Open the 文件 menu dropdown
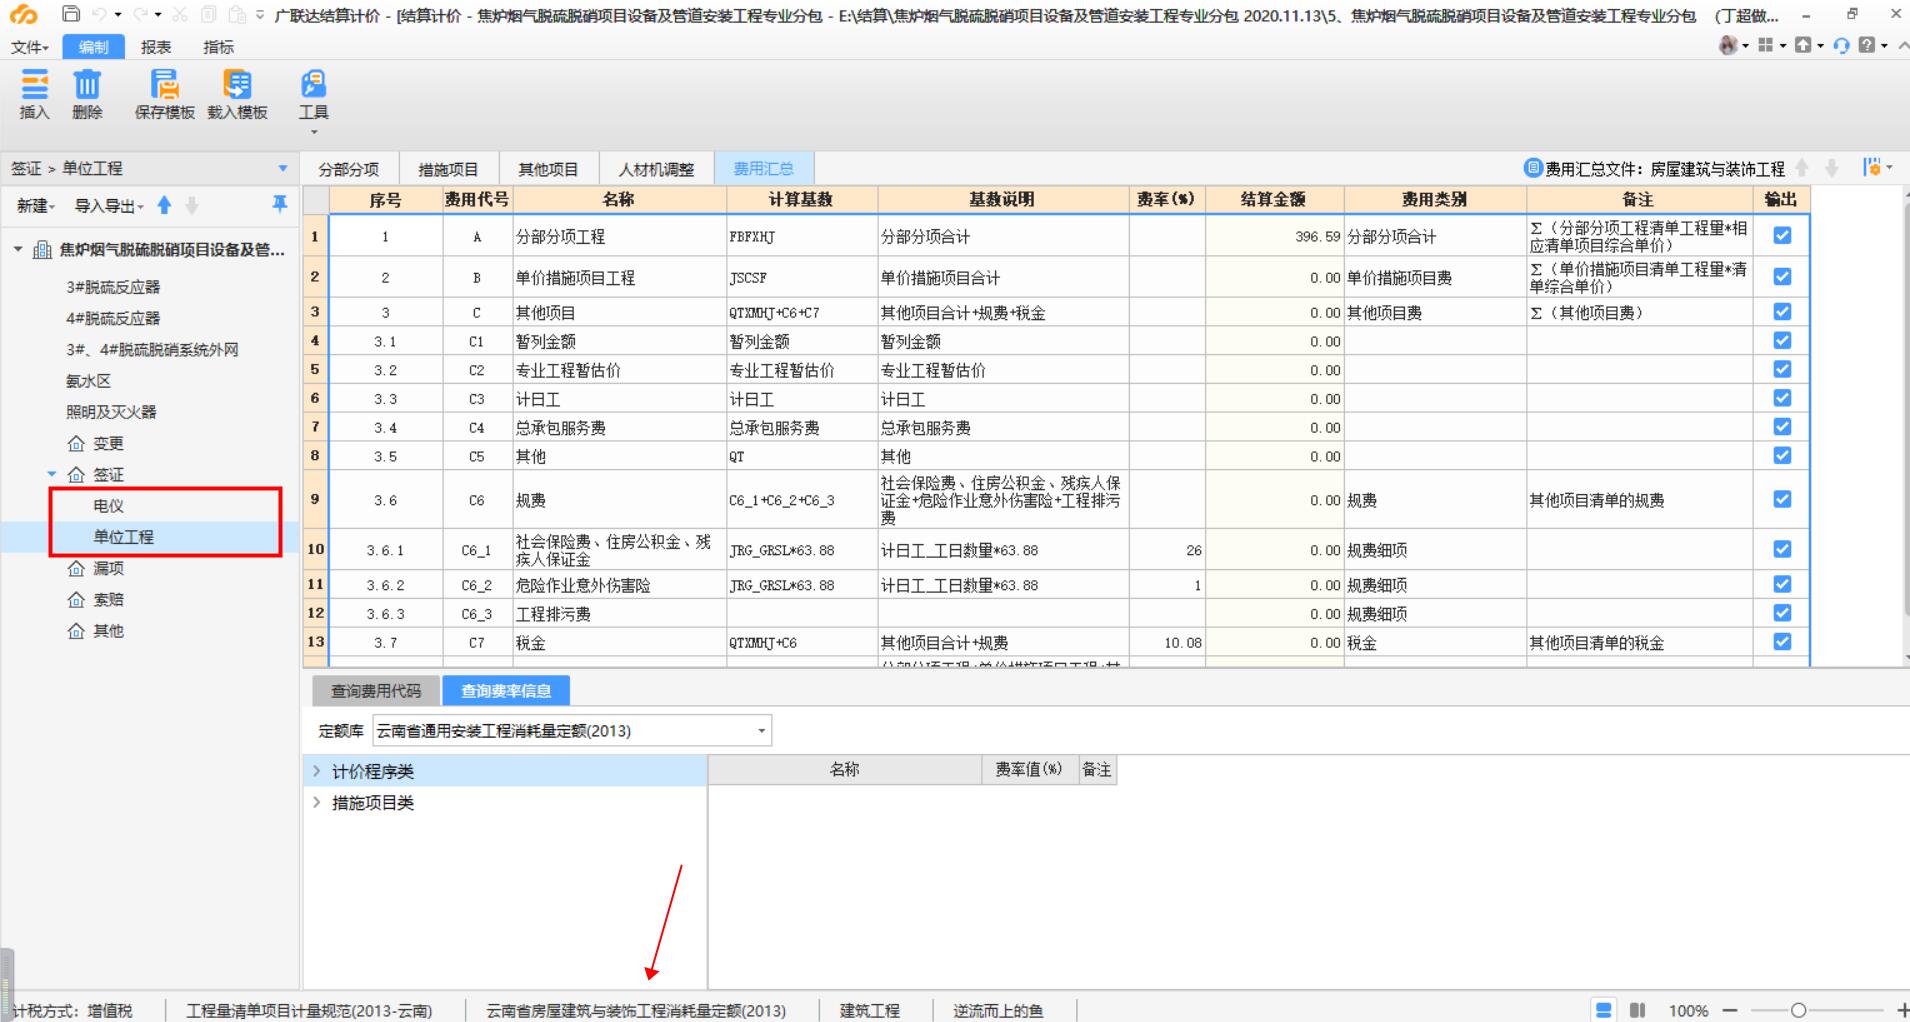1910x1022 pixels. coord(29,47)
